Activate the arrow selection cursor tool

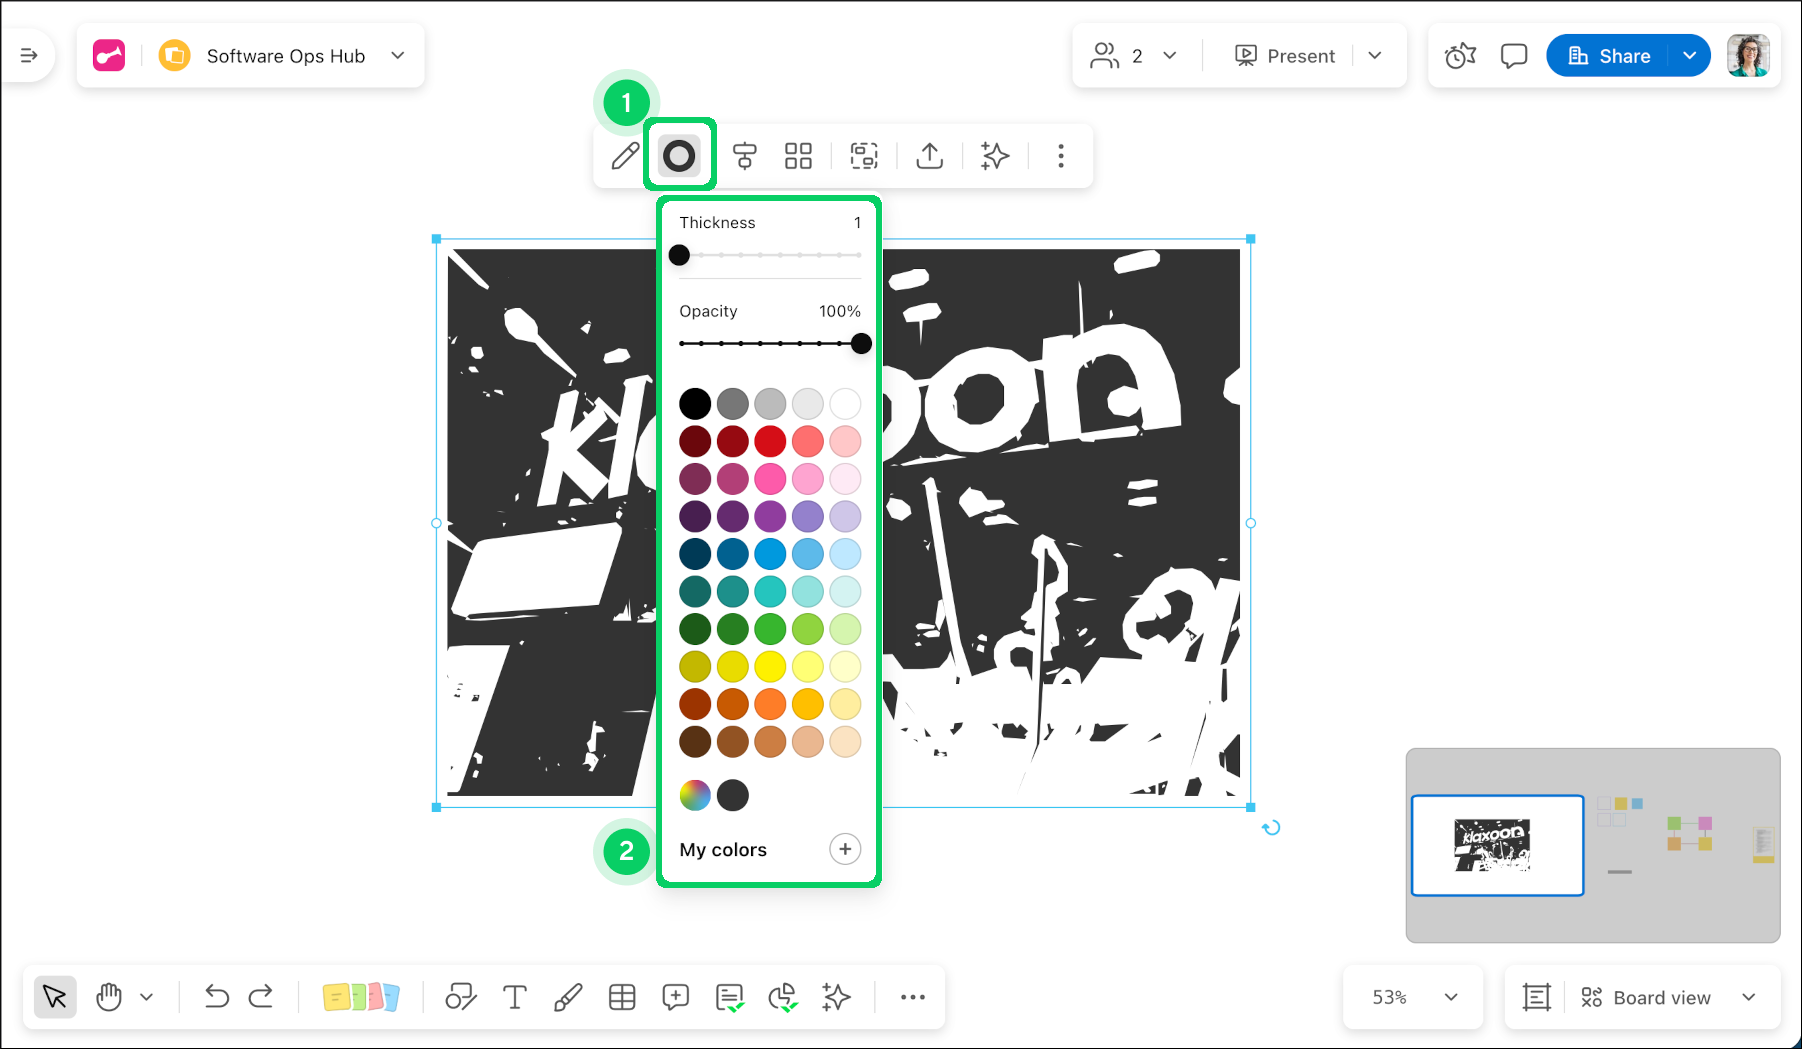(55, 997)
